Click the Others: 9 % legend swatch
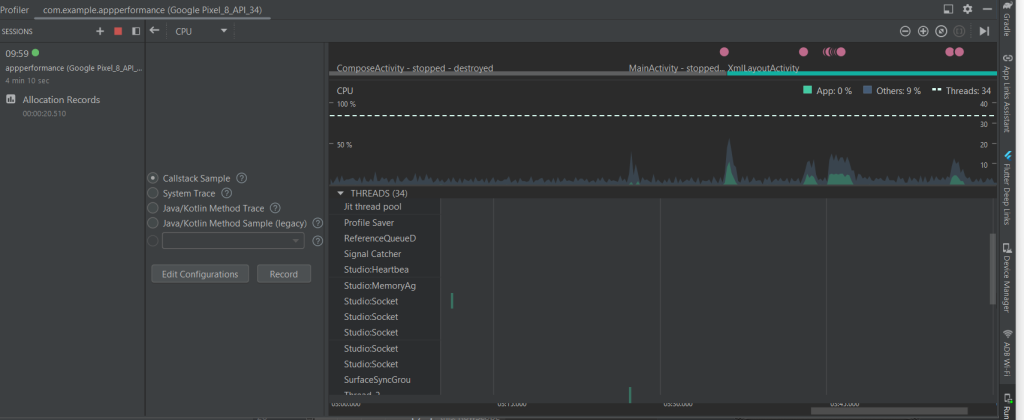Viewport: 1024px width, 420px height. [x=867, y=91]
